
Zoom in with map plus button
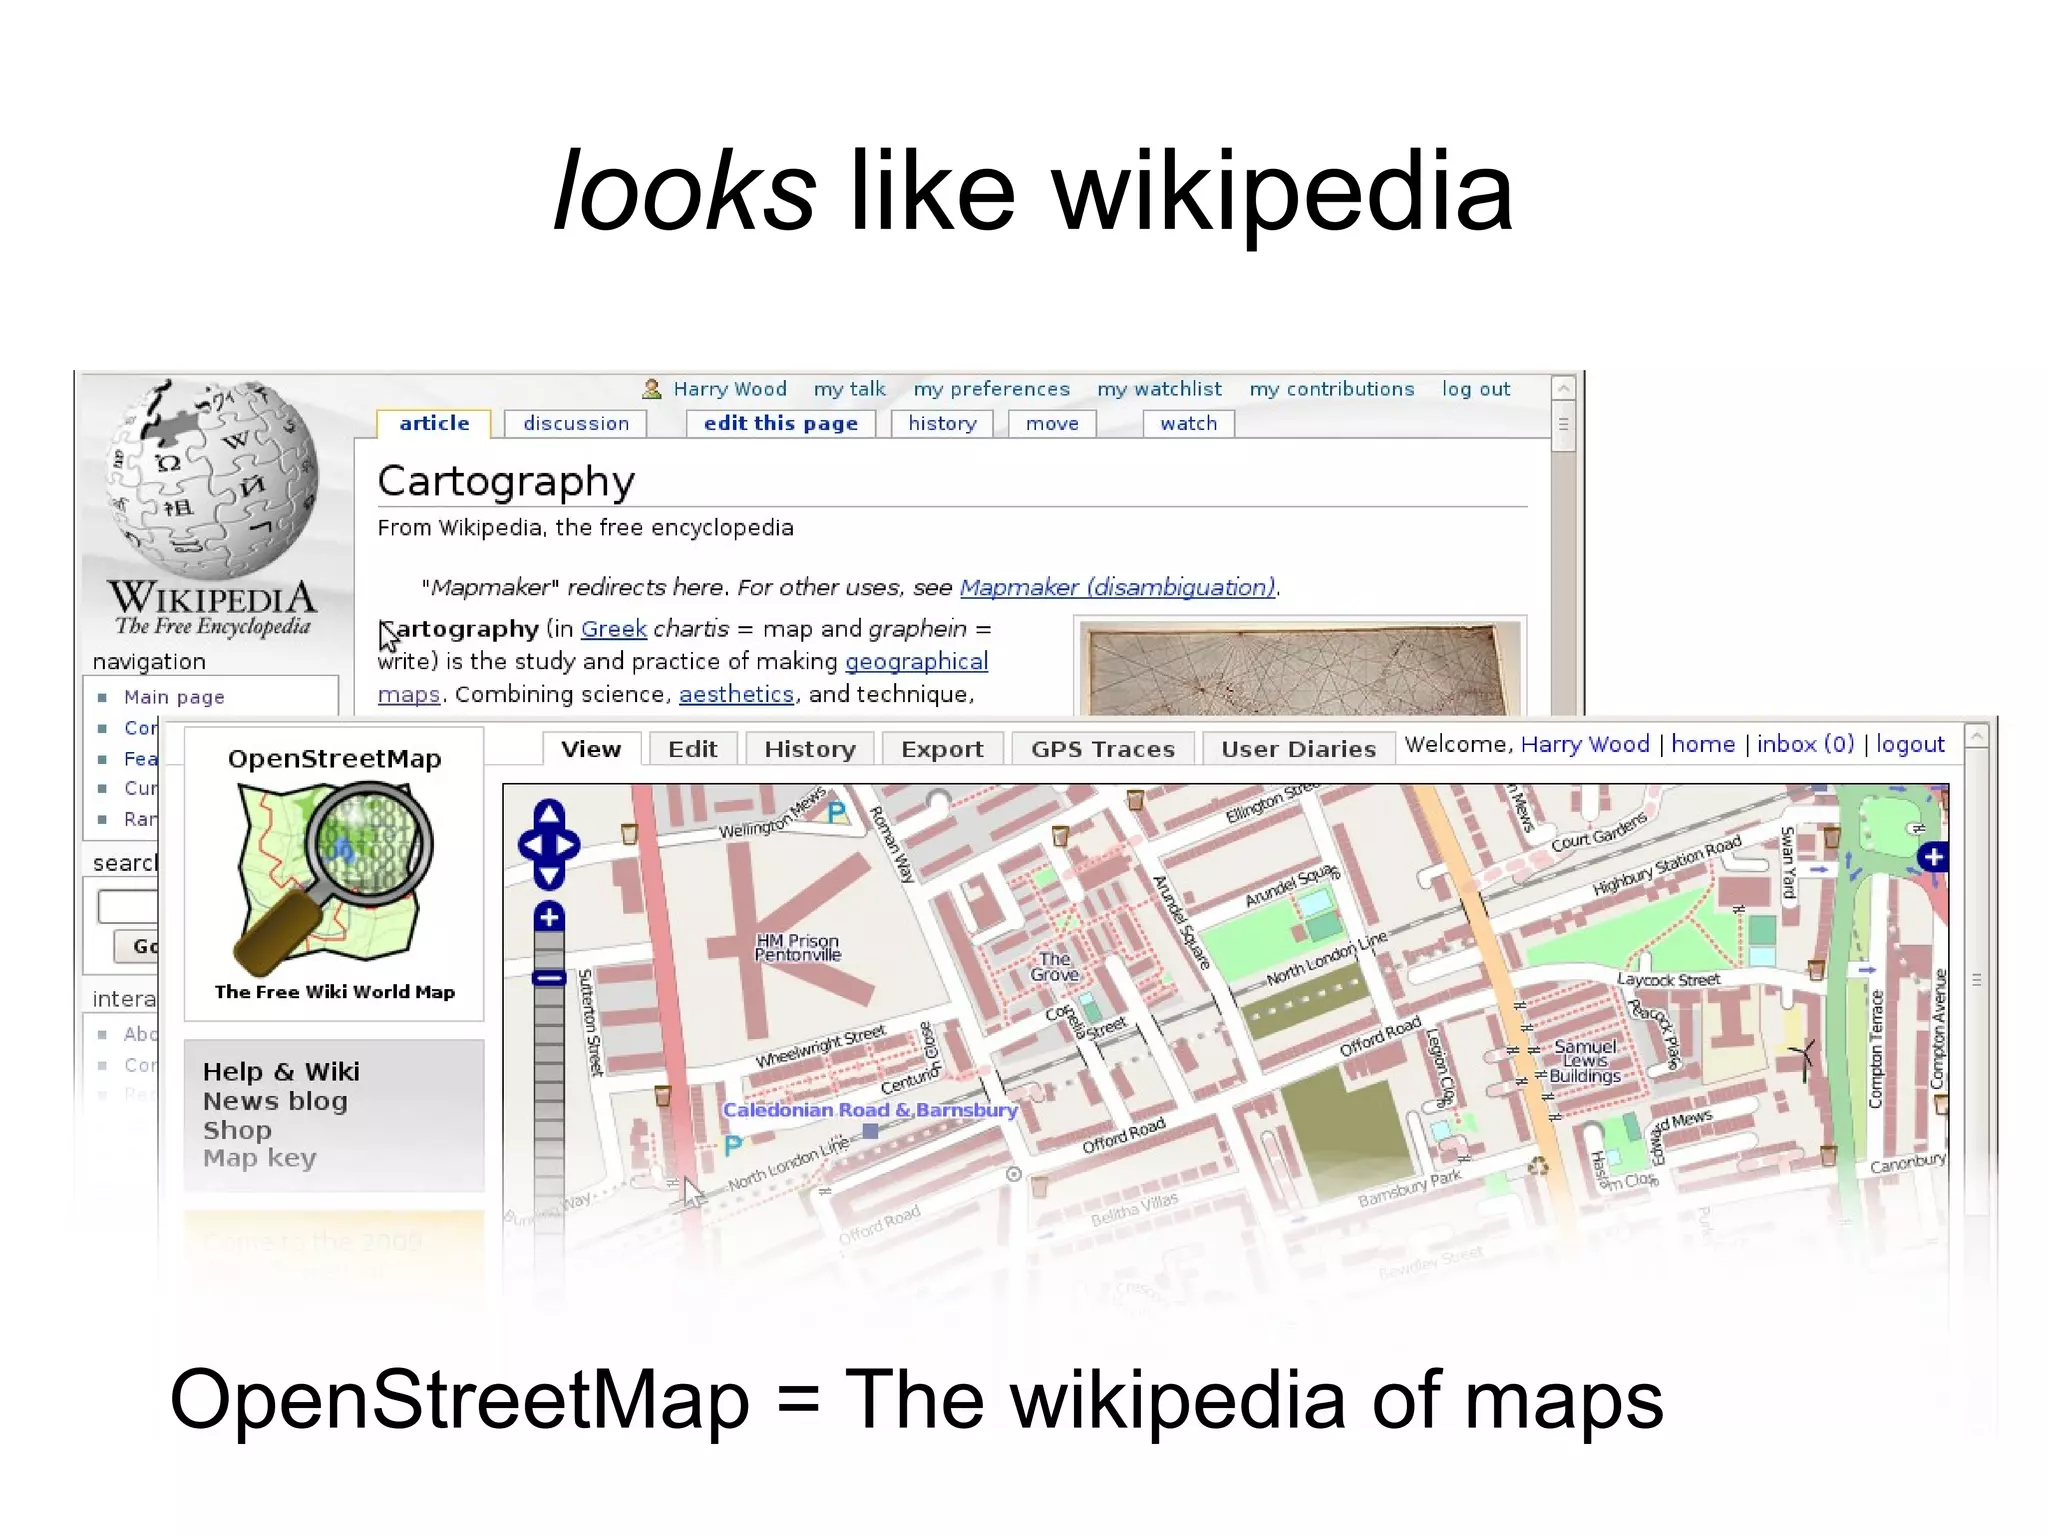(x=549, y=916)
